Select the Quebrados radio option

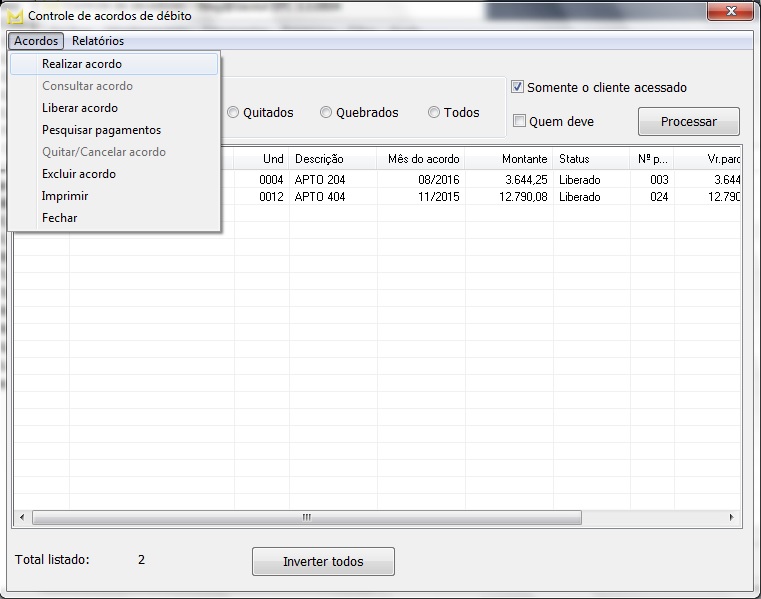coord(326,113)
